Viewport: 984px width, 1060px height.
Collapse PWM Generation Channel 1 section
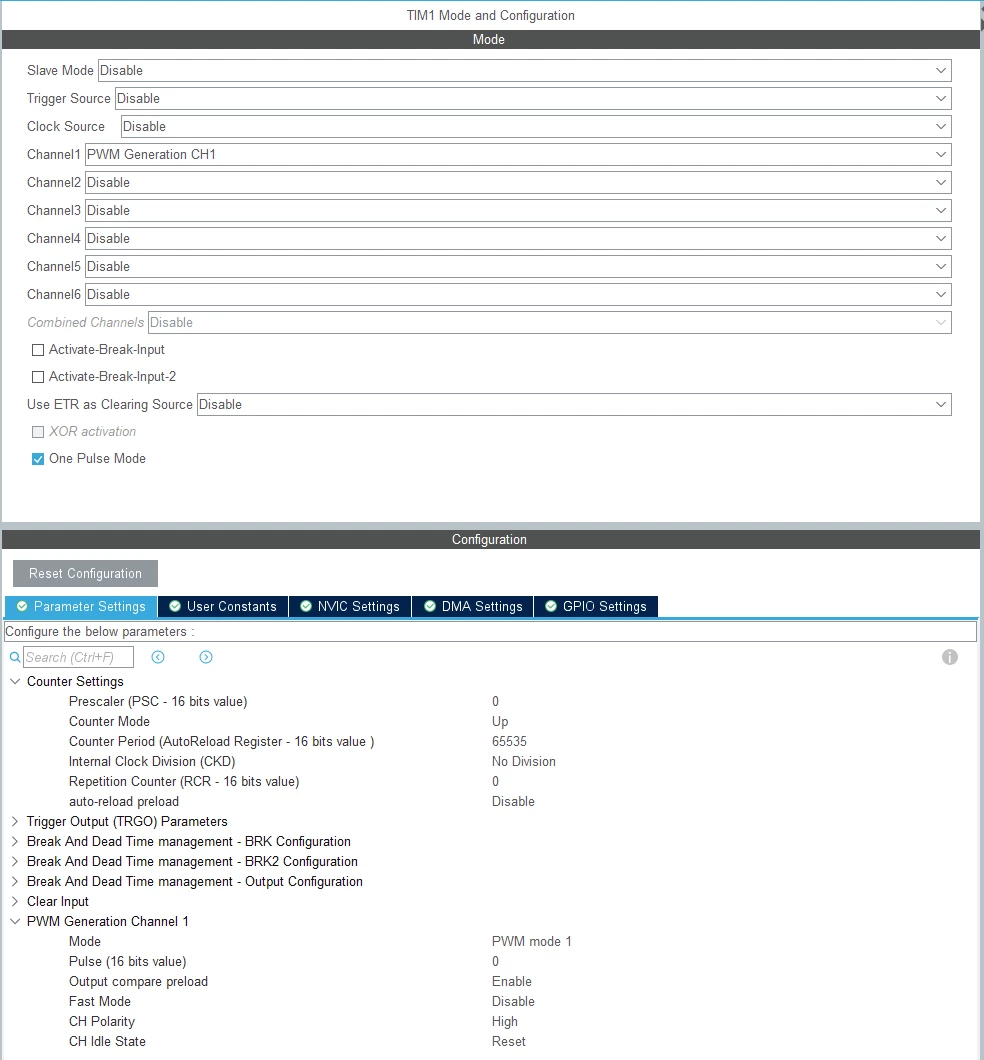coord(15,921)
